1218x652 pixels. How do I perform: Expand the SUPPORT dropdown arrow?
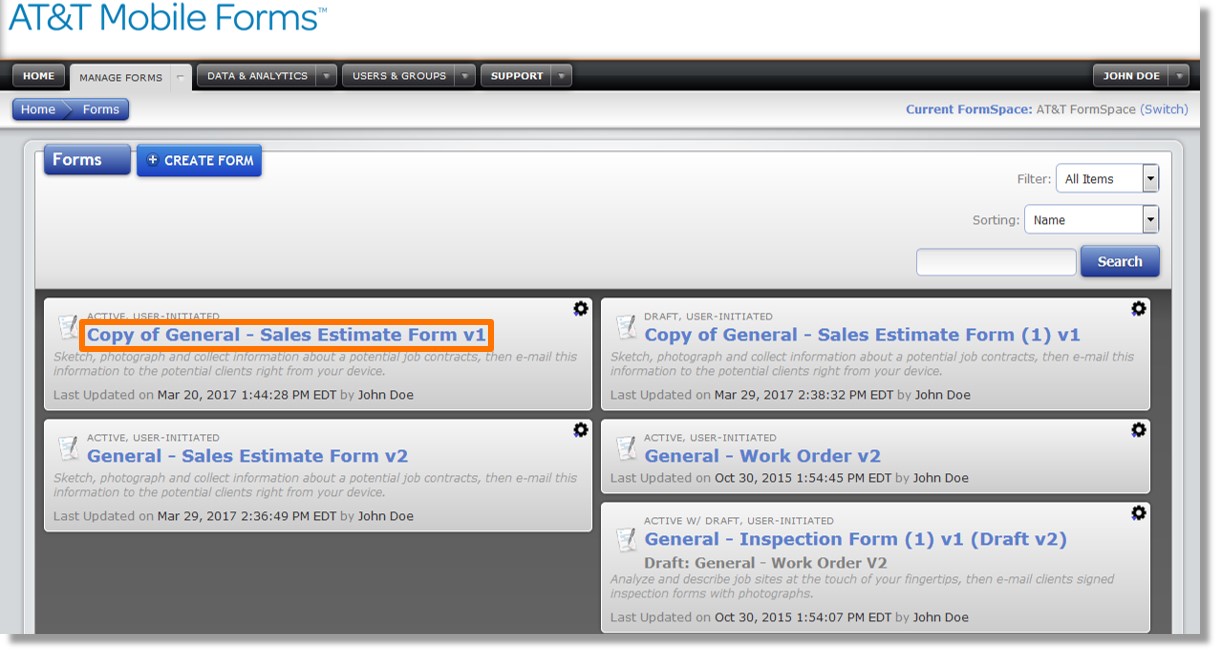(562, 76)
